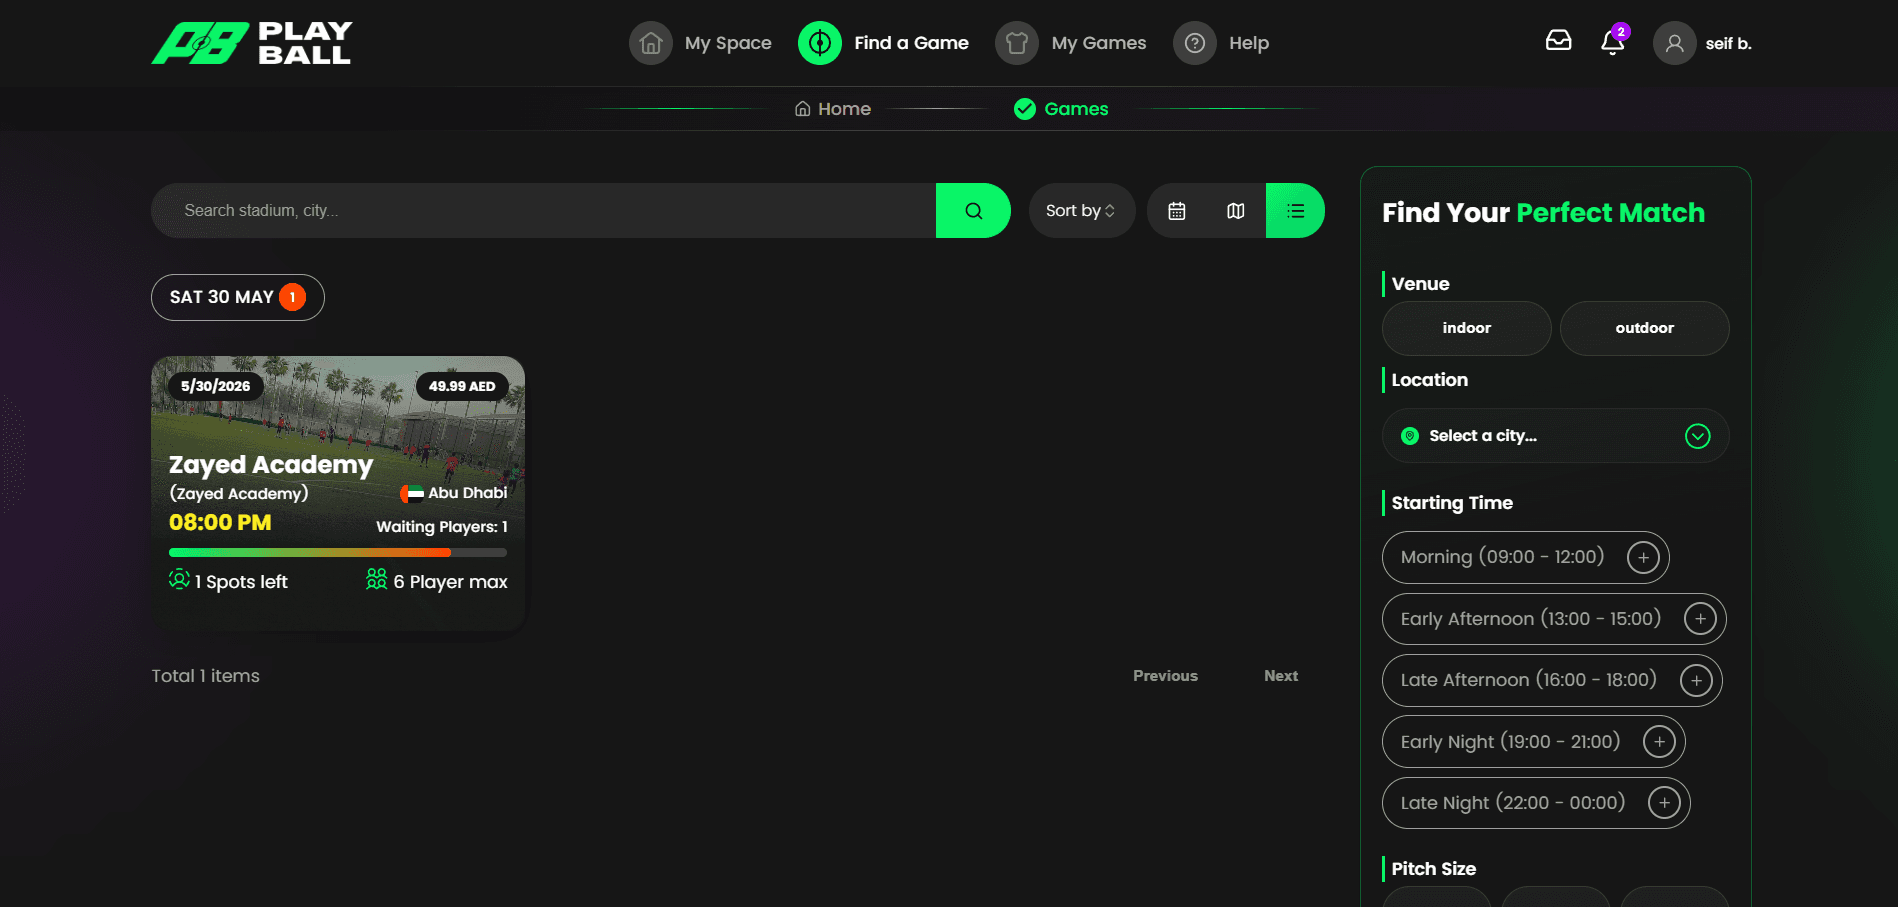
Task: Click the Venue section heading
Action: tap(1420, 284)
